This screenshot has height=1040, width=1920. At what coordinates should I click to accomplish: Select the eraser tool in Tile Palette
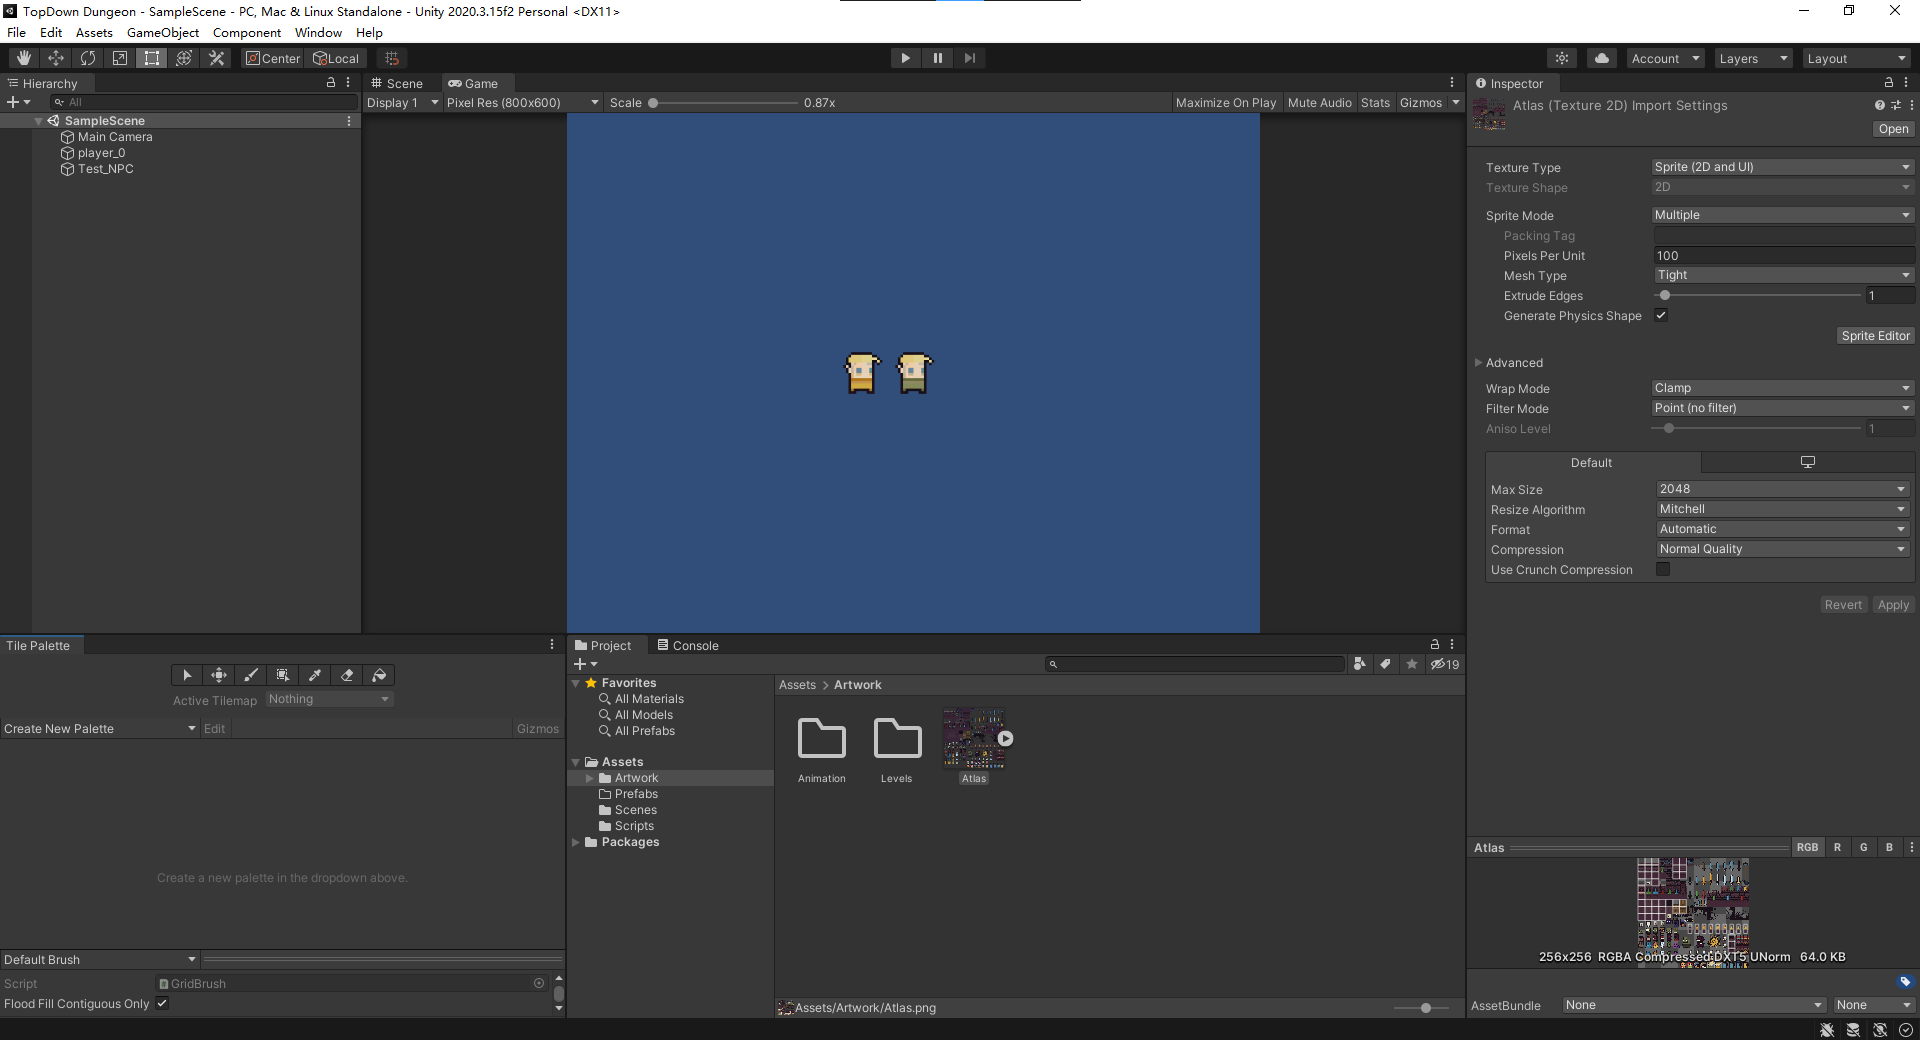pos(347,675)
